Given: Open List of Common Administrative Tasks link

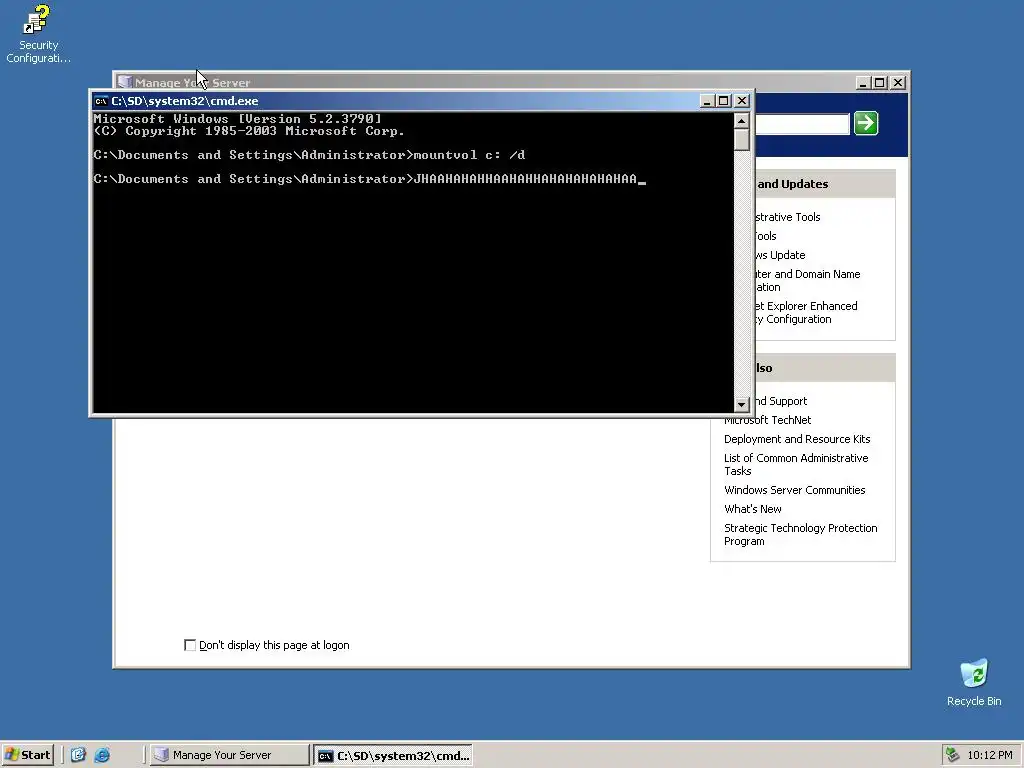Looking at the screenshot, I should [796, 464].
